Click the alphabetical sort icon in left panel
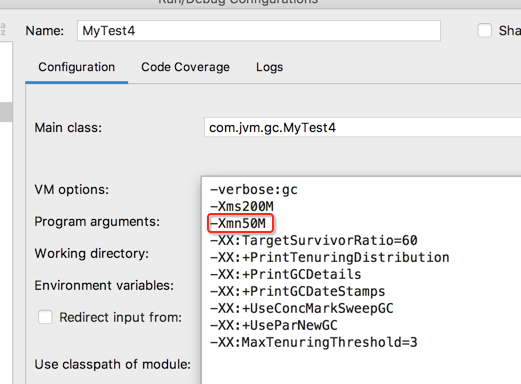 point(3,29)
